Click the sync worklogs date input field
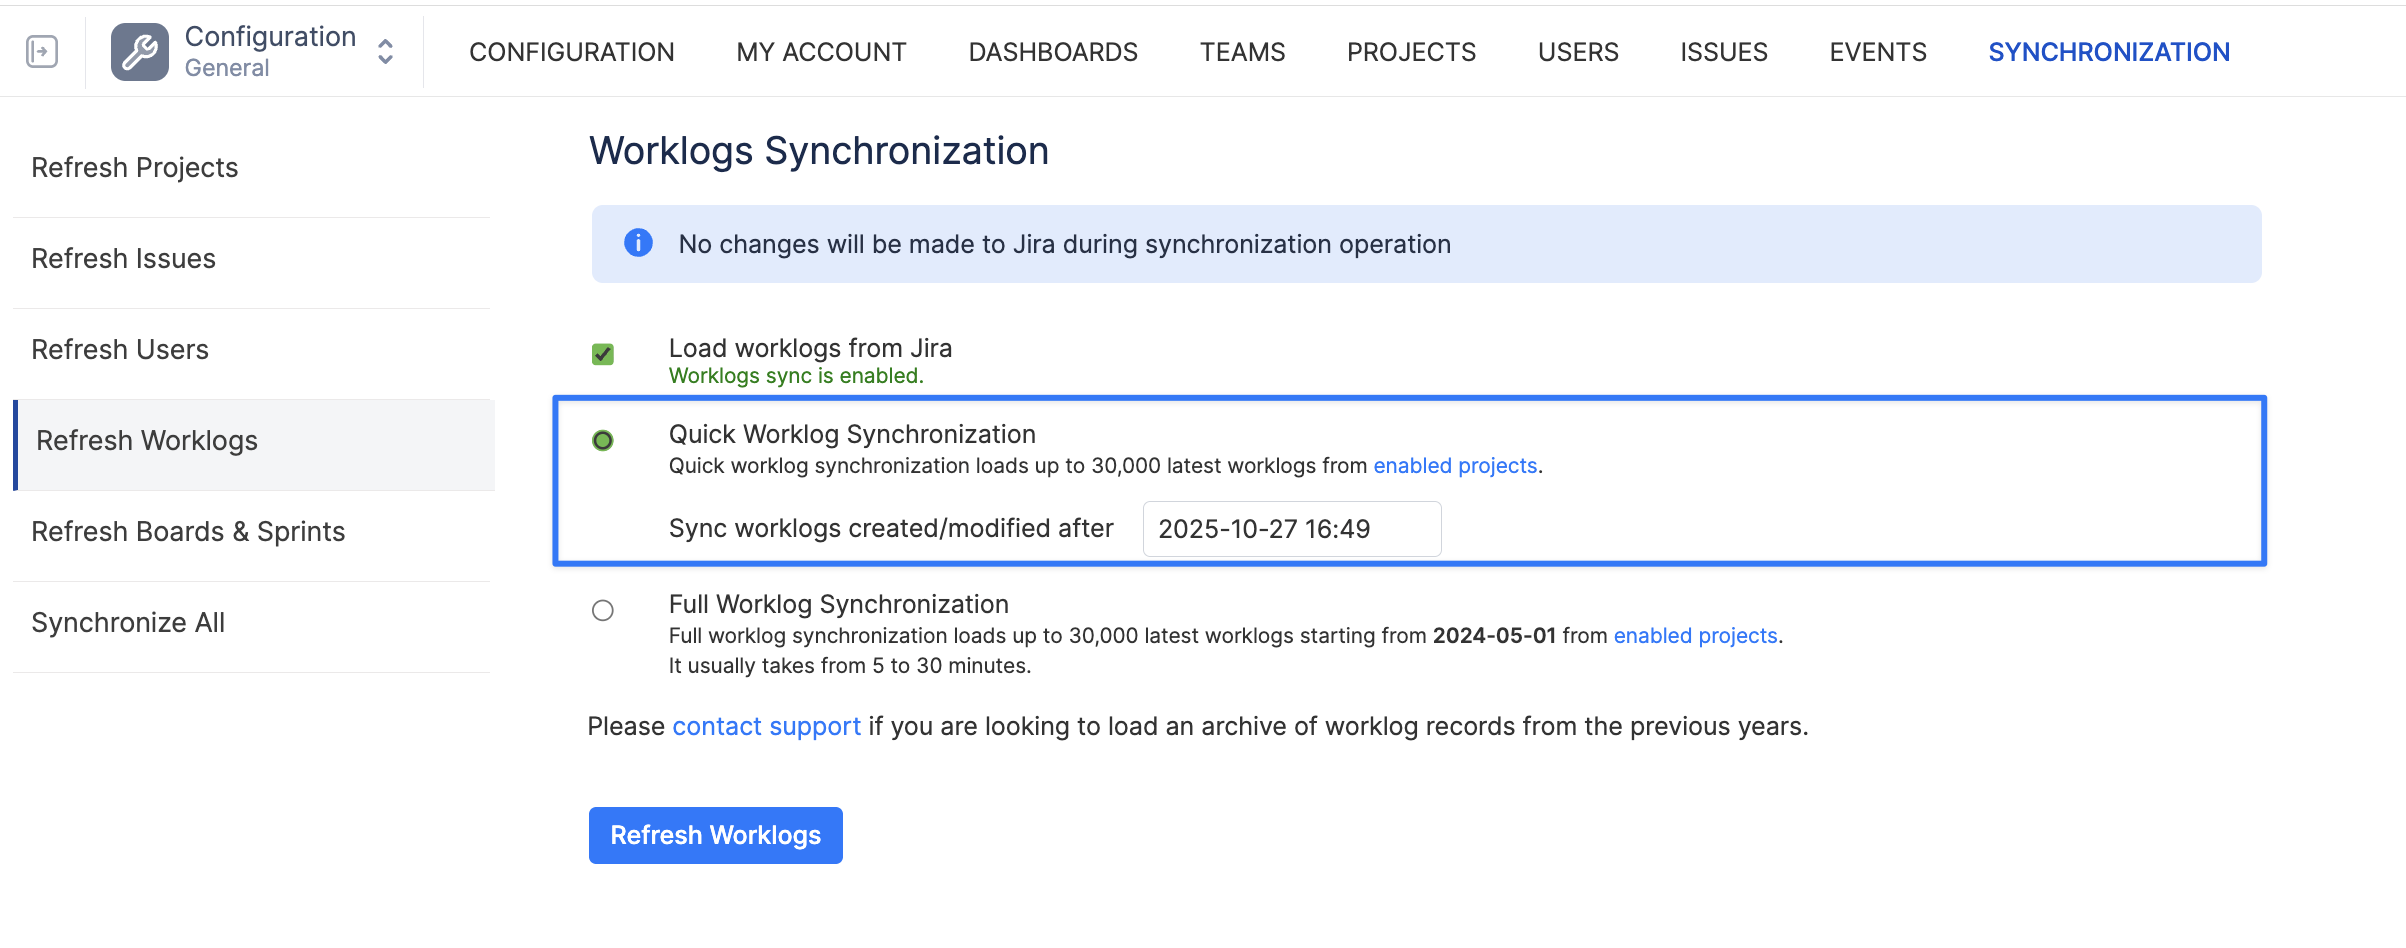Screen dimensions: 2406x948 pos(1291,529)
